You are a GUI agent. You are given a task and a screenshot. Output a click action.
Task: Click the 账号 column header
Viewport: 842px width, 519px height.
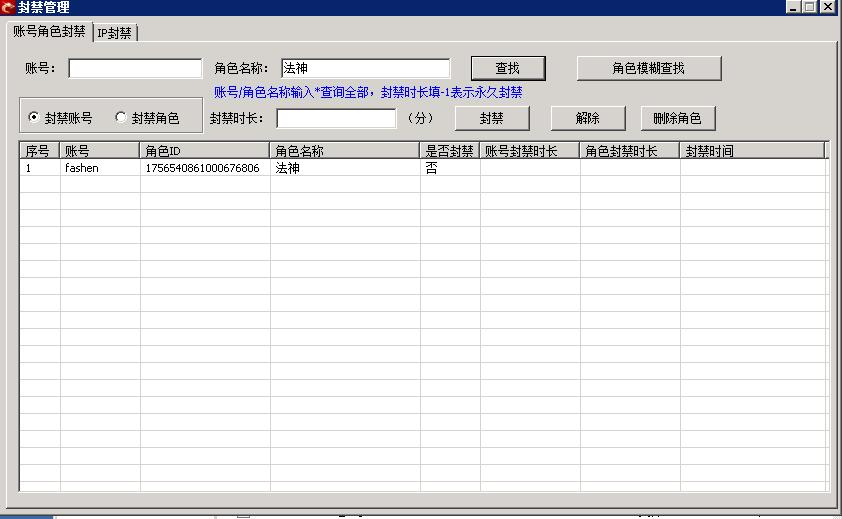click(x=99, y=151)
